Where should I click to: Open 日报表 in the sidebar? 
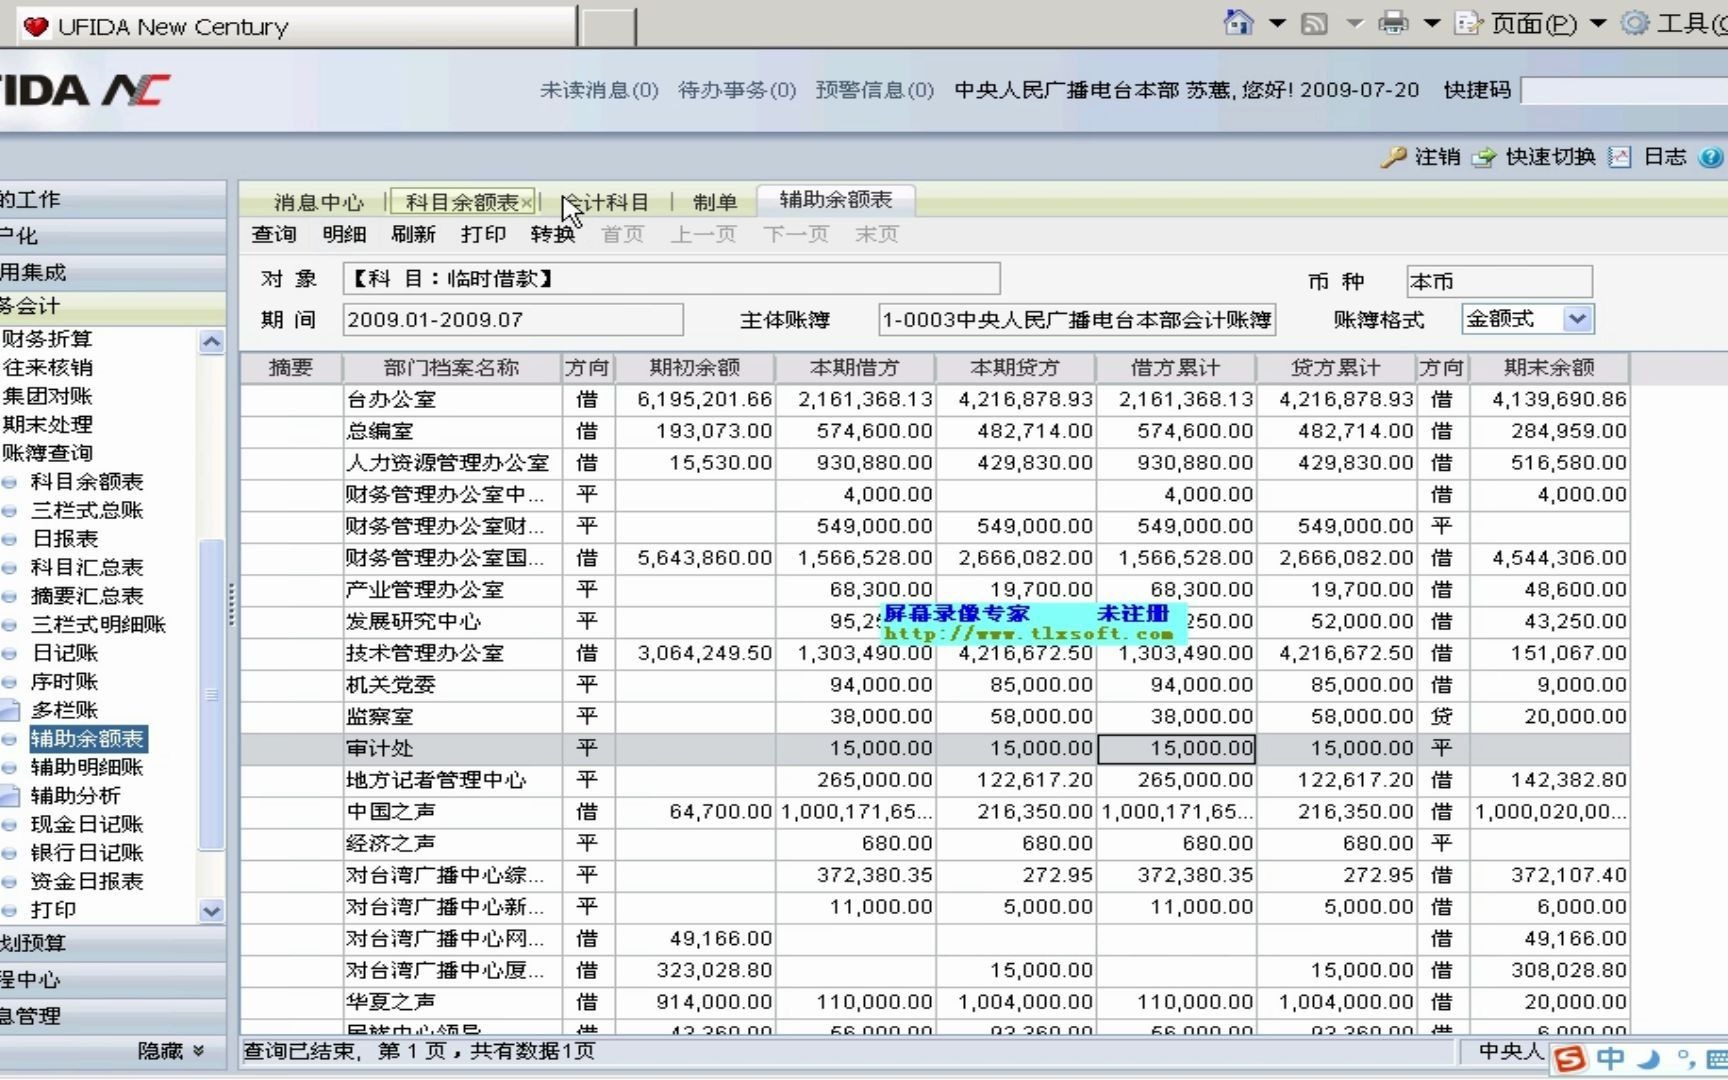pyautogui.click(x=65, y=539)
